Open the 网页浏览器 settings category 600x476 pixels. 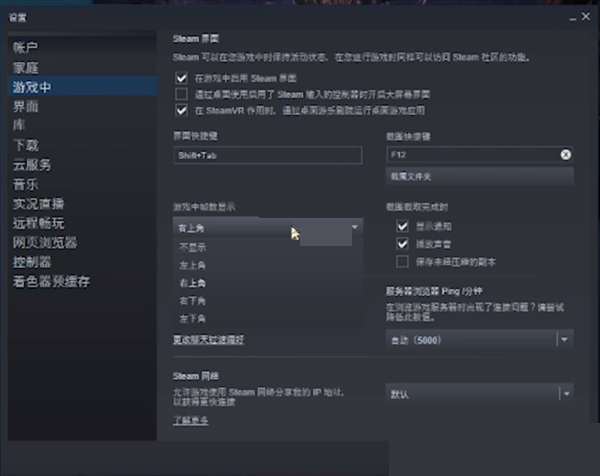point(45,243)
